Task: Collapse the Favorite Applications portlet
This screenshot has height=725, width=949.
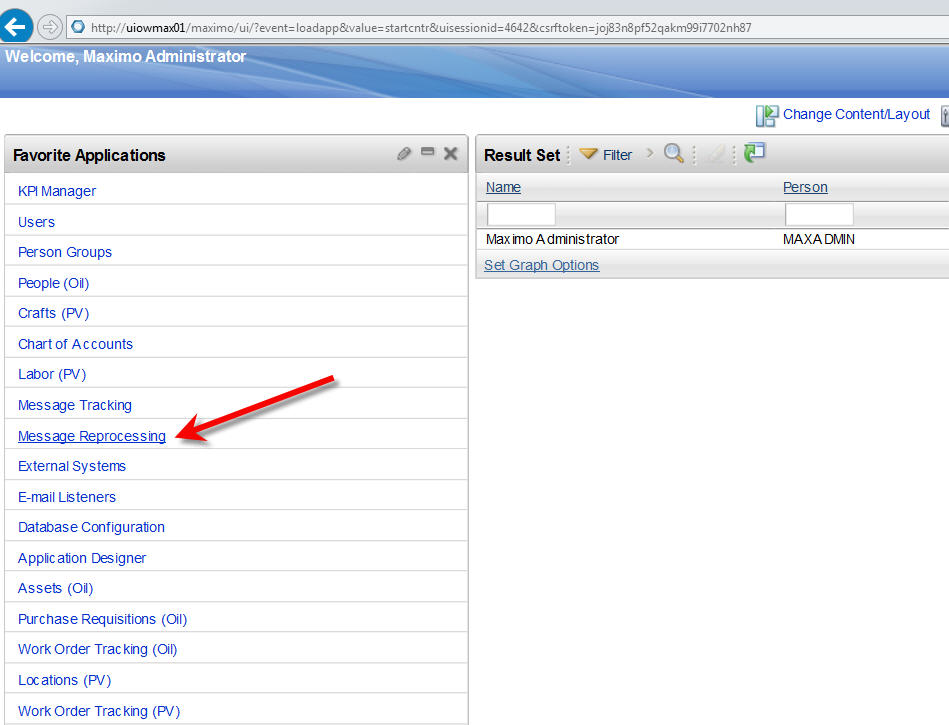Action: 427,153
